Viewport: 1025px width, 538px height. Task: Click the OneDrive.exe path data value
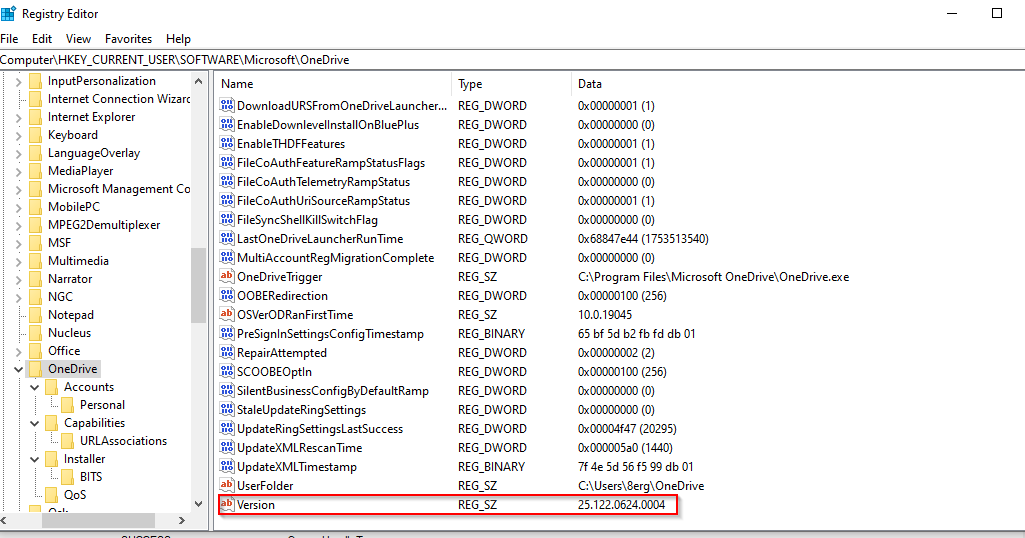pyautogui.click(x=713, y=277)
